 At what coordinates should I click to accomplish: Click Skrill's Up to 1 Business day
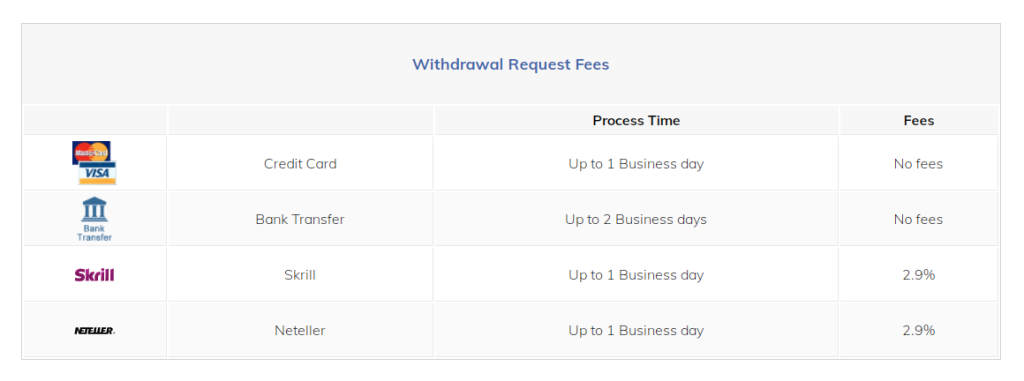[x=636, y=275]
